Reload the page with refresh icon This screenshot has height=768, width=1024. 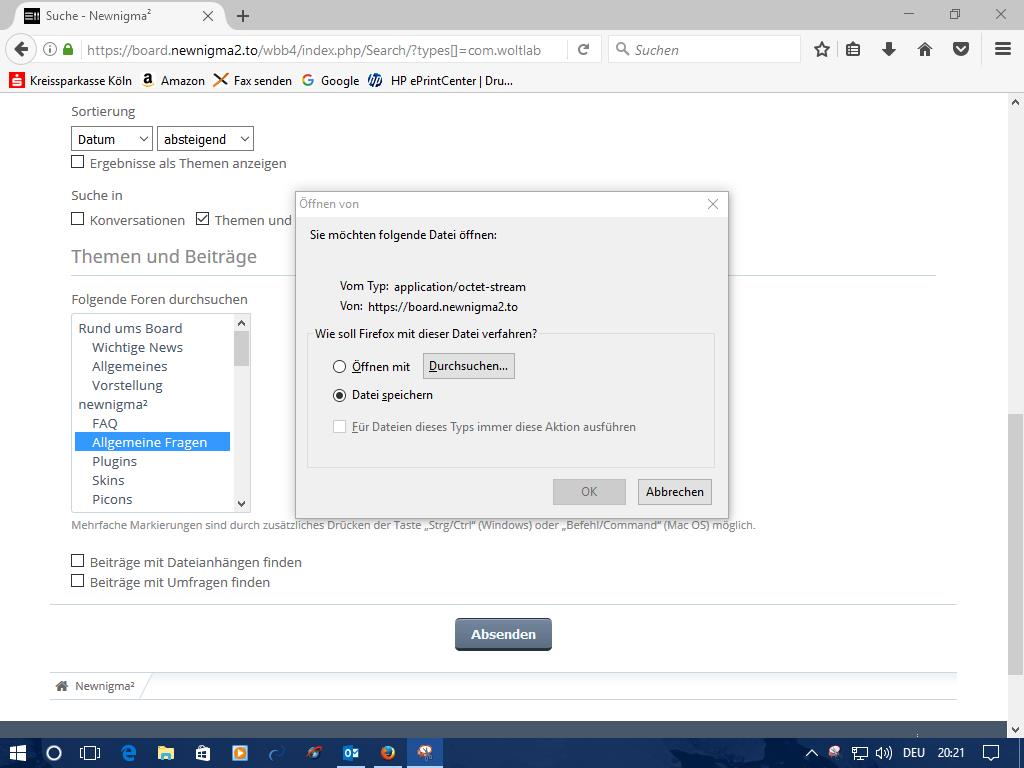pyautogui.click(x=583, y=49)
